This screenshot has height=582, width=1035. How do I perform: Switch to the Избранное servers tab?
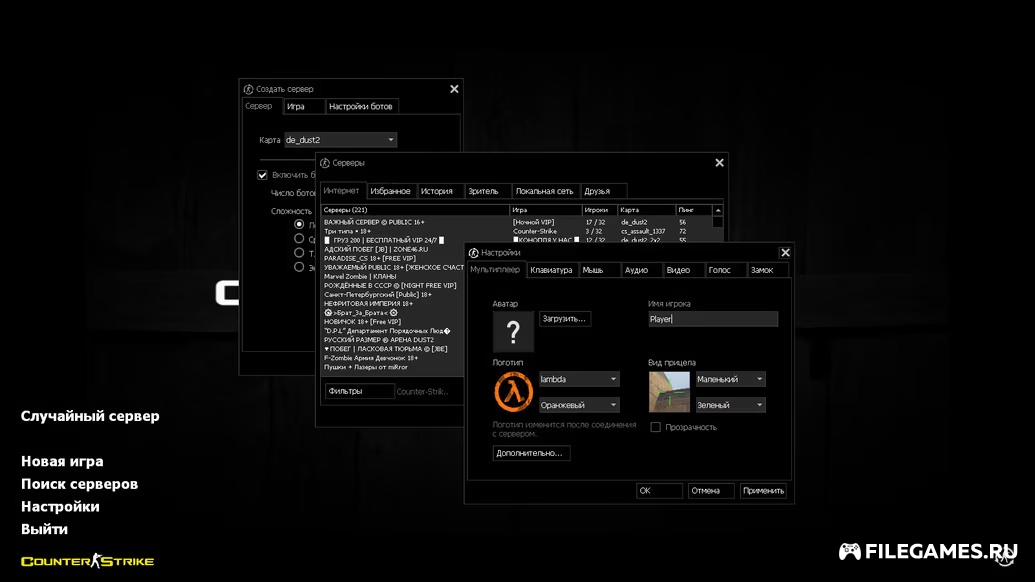(x=391, y=191)
